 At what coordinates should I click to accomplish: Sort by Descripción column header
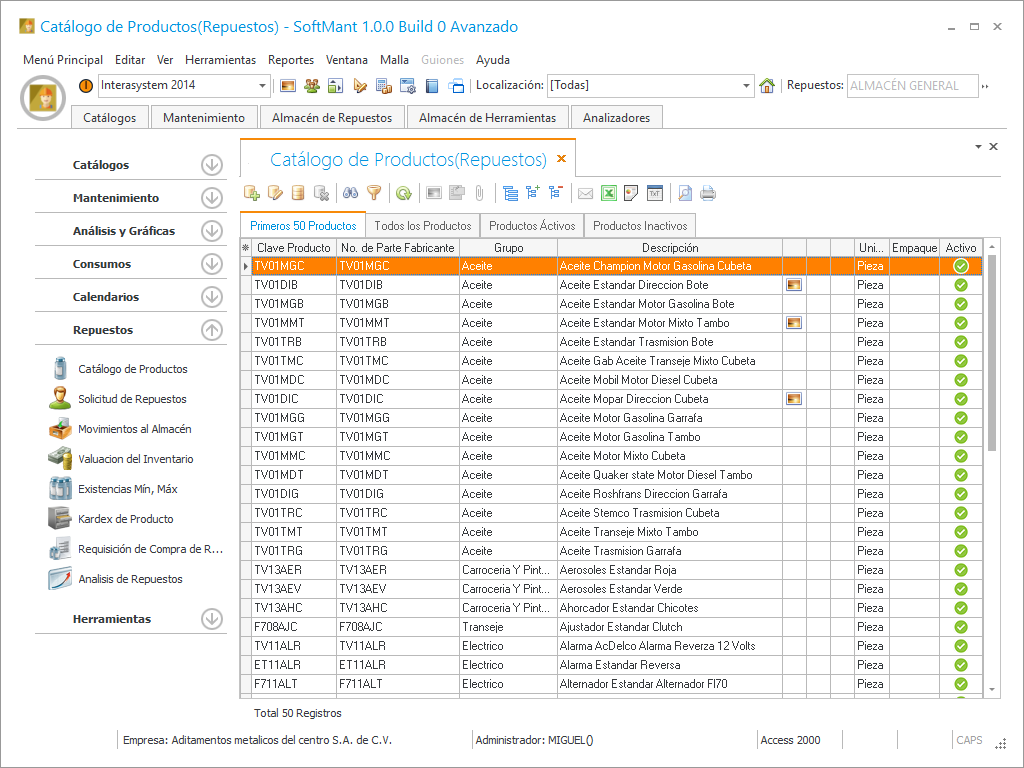[x=669, y=247]
